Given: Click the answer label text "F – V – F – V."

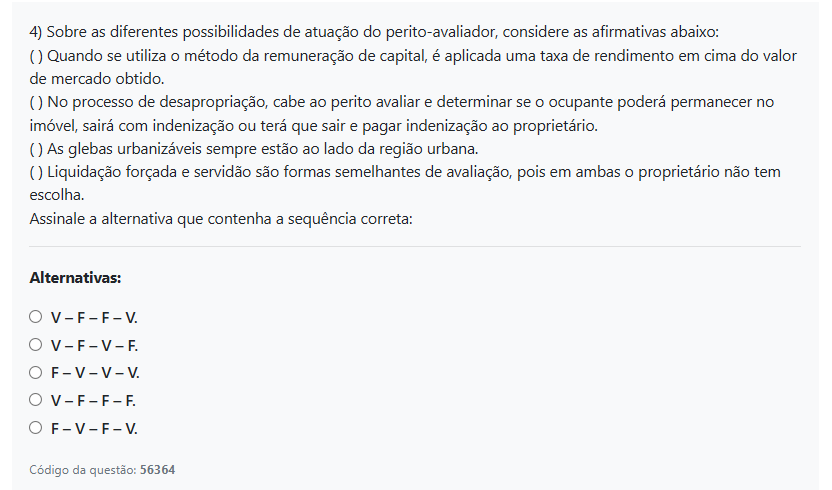Looking at the screenshot, I should point(94,429).
